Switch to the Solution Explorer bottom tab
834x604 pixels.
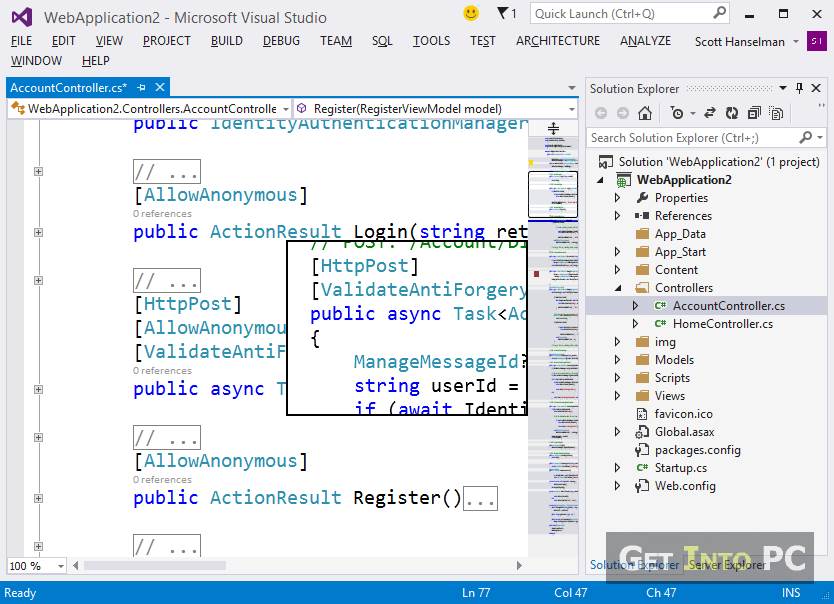[x=634, y=565]
